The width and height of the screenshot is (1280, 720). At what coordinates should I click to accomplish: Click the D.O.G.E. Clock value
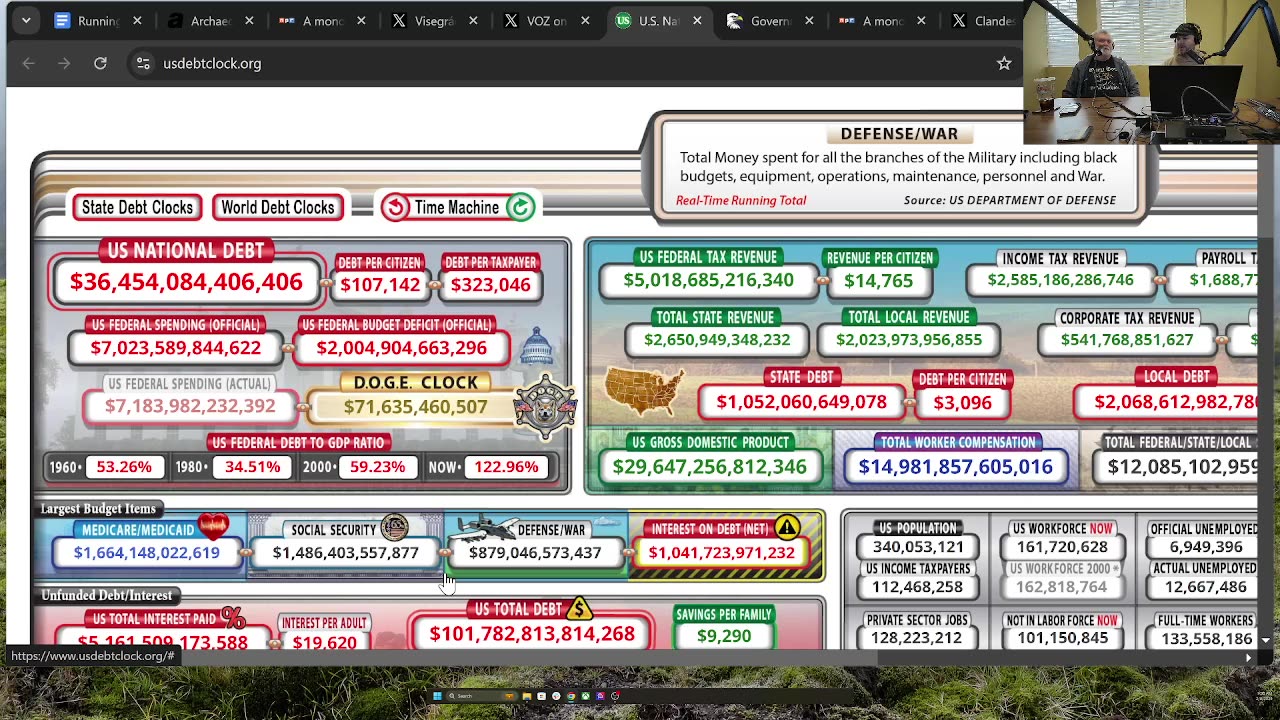(x=415, y=407)
